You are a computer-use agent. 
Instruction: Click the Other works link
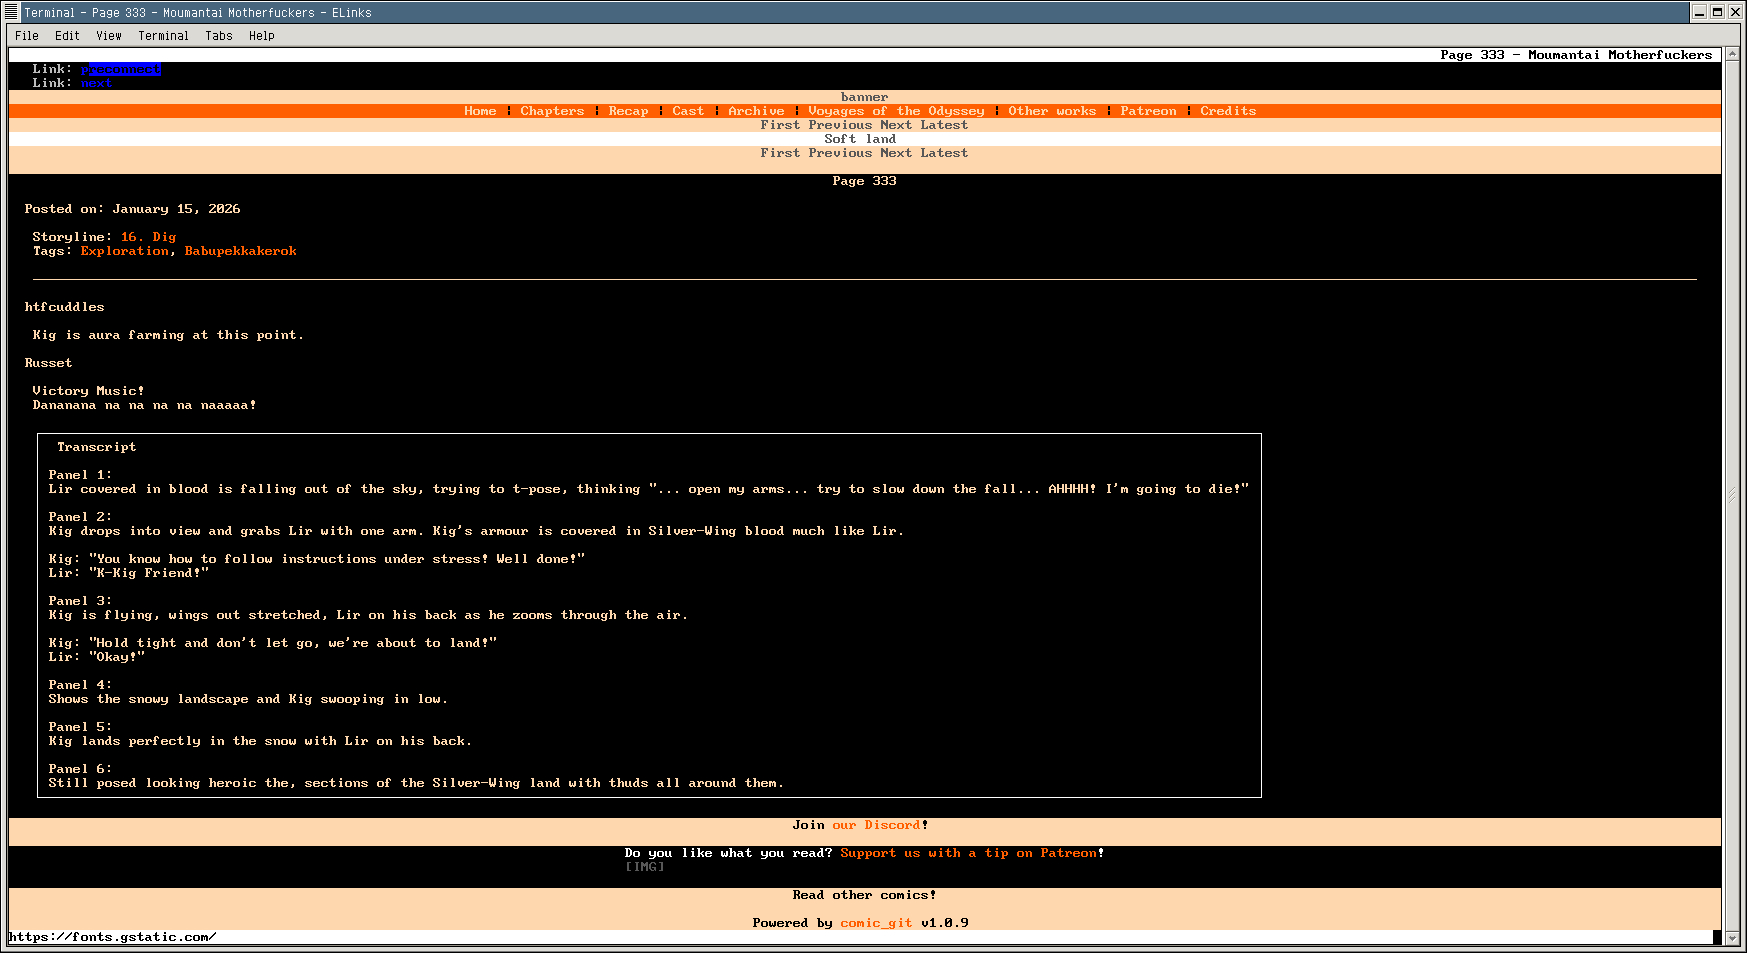pyautogui.click(x=1052, y=111)
